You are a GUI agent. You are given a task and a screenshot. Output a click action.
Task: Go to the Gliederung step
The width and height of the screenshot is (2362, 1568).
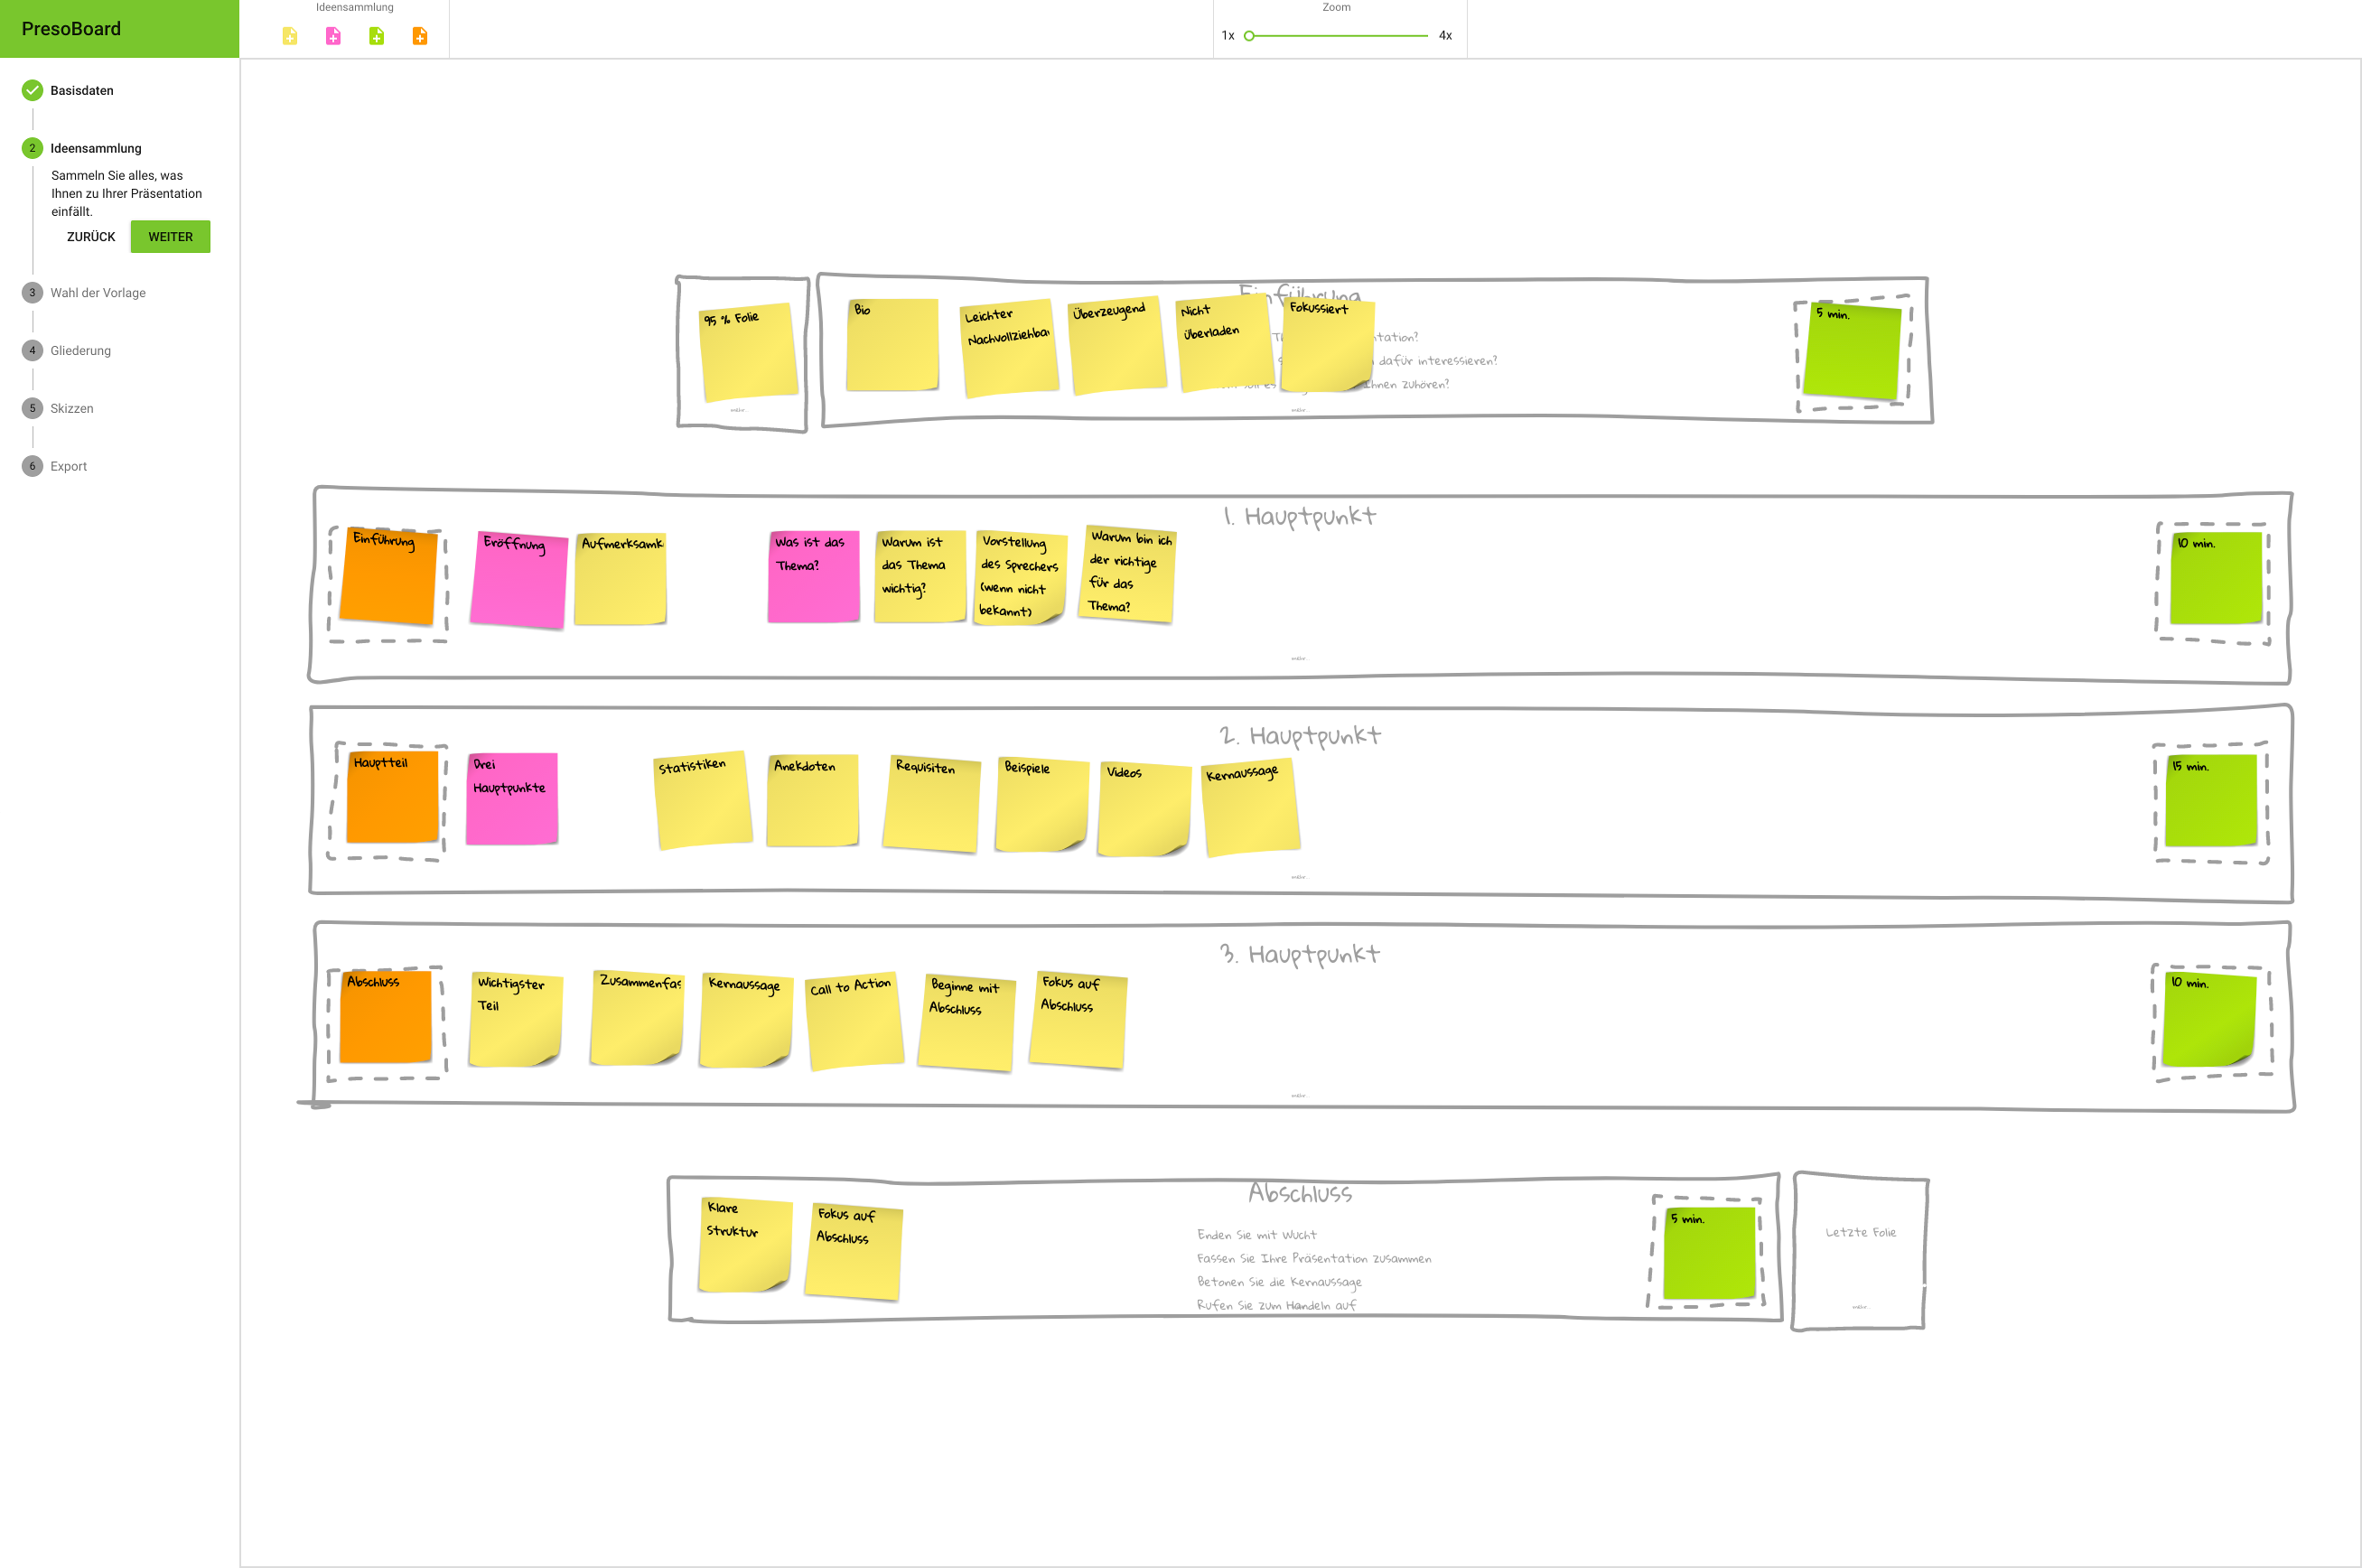(80, 351)
